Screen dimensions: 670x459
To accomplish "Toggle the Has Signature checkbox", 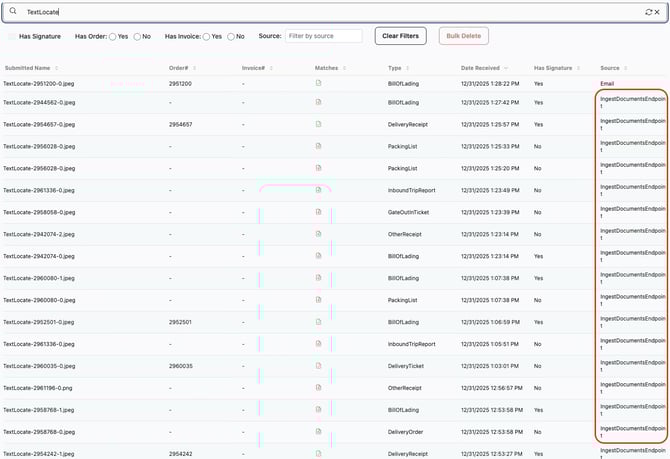I will point(12,36).
